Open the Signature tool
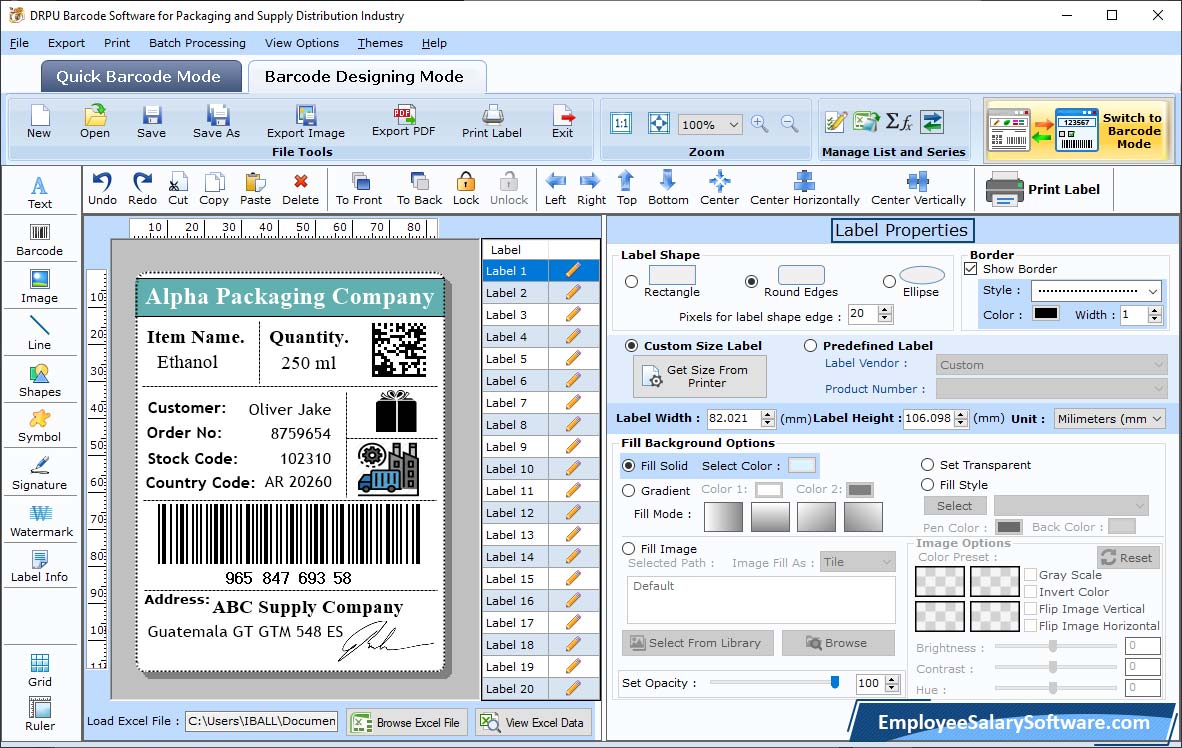The width and height of the screenshot is (1182, 748). (39, 474)
